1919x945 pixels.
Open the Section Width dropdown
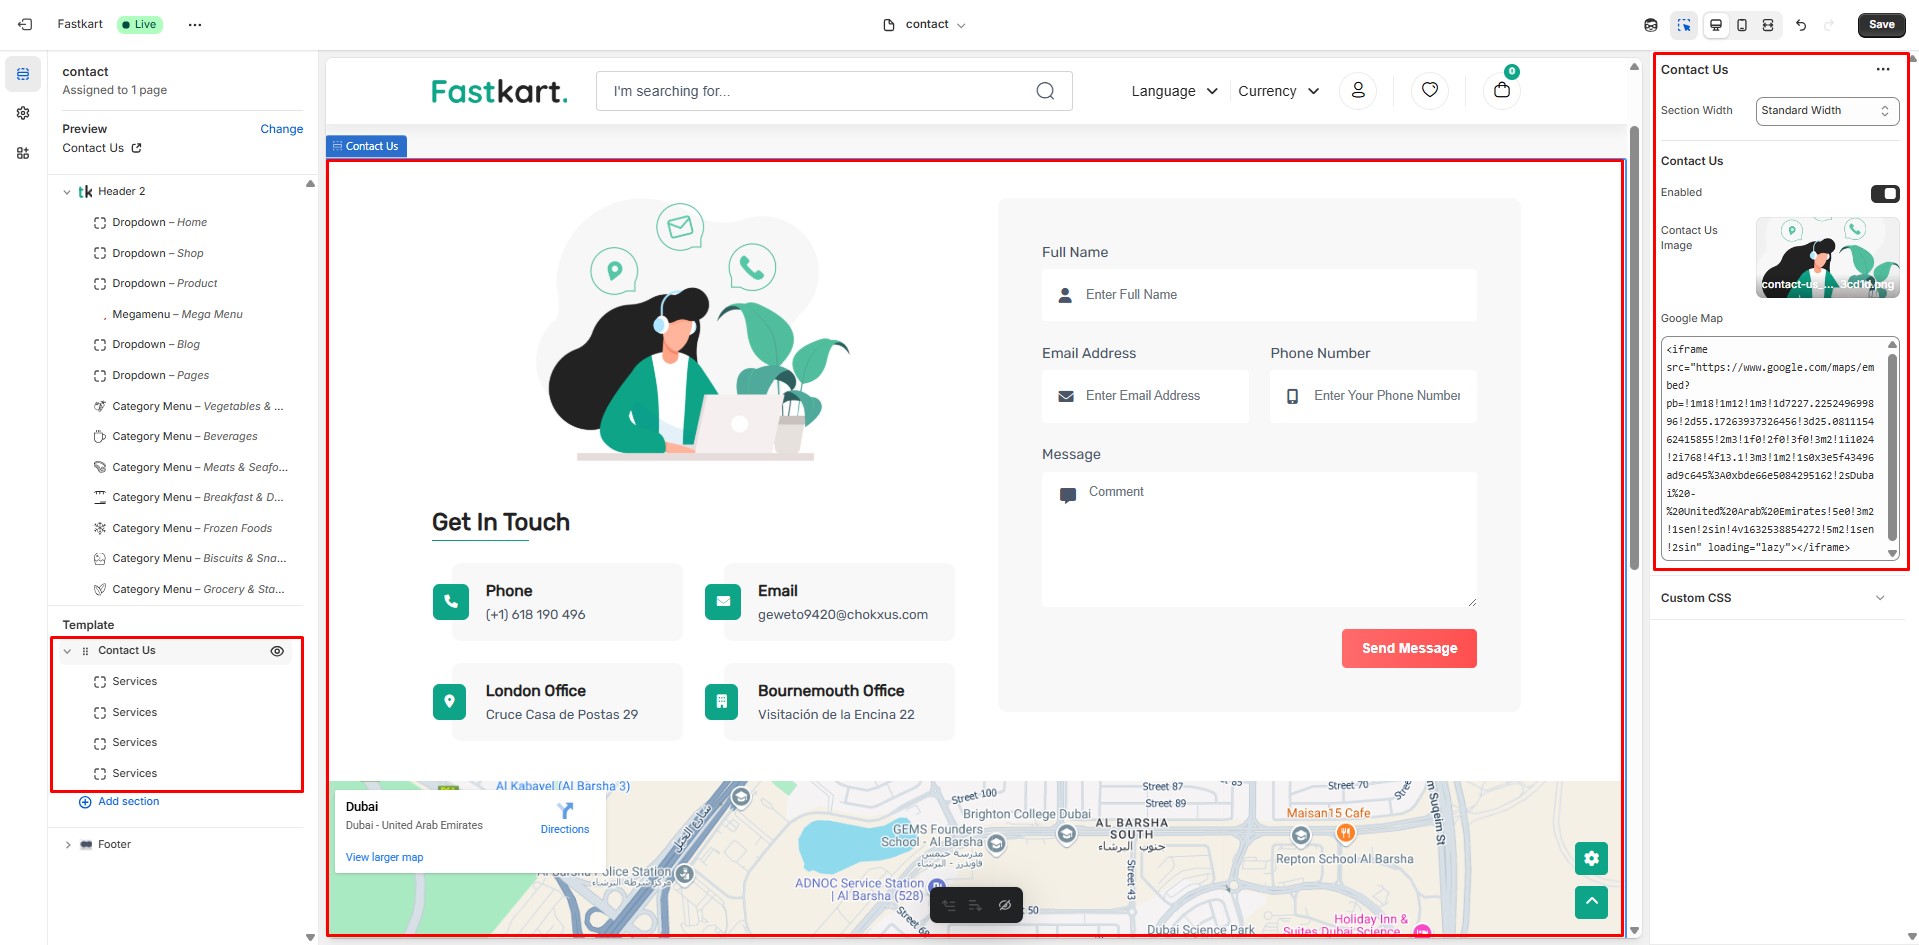[x=1827, y=111]
